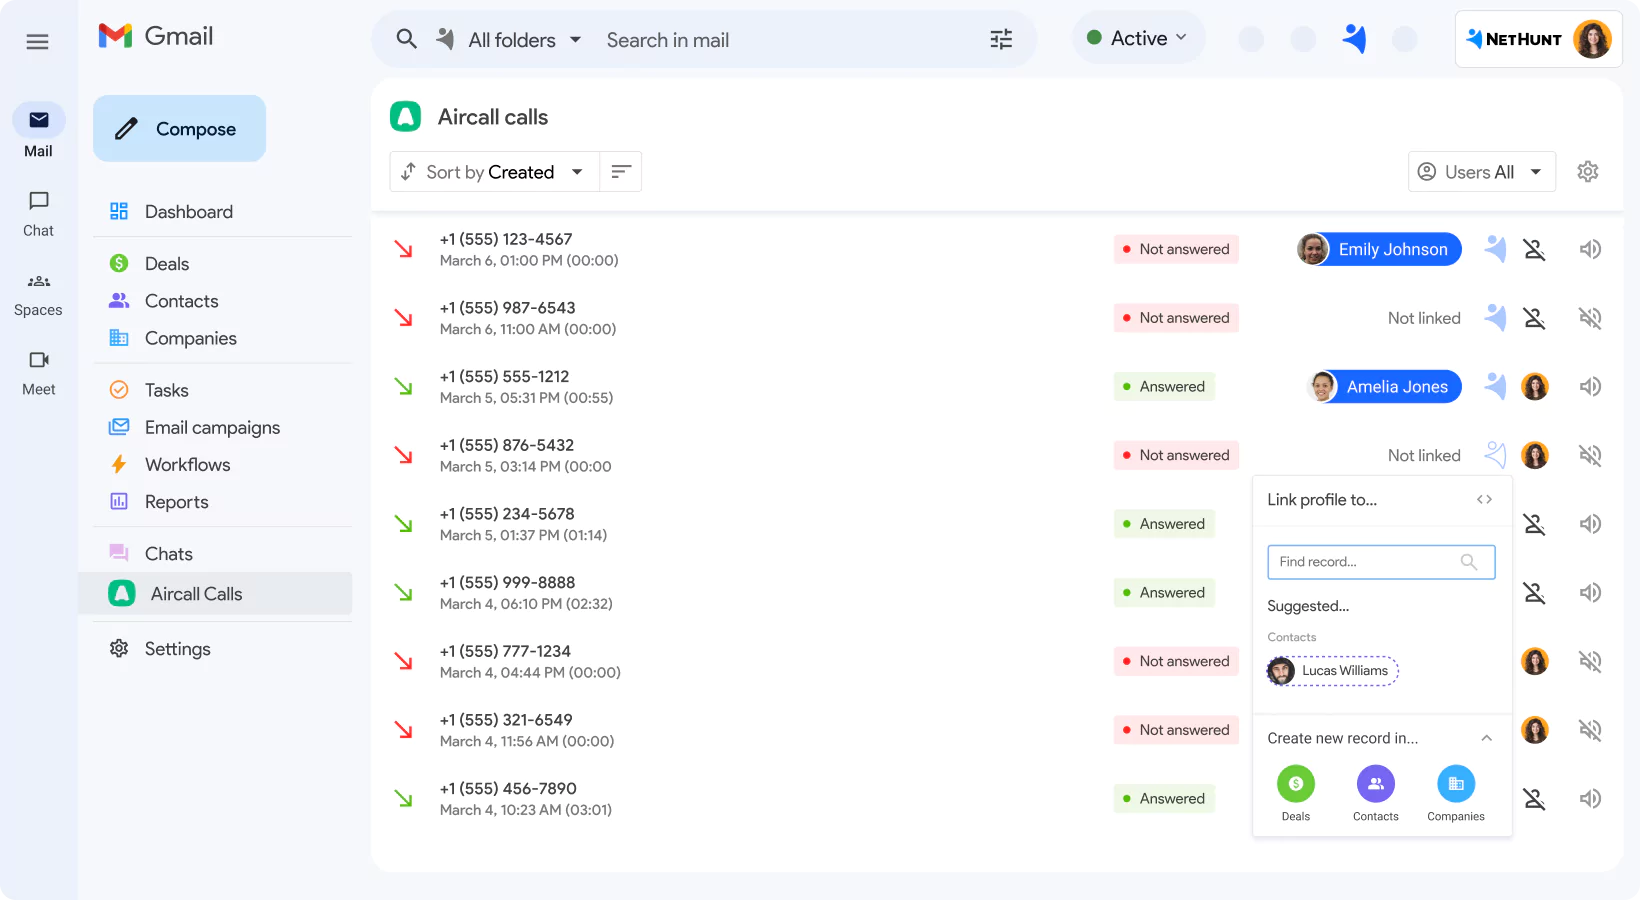The image size is (1640, 900).
Task: Open the NetHunt call list settings gear
Action: (x=1588, y=171)
